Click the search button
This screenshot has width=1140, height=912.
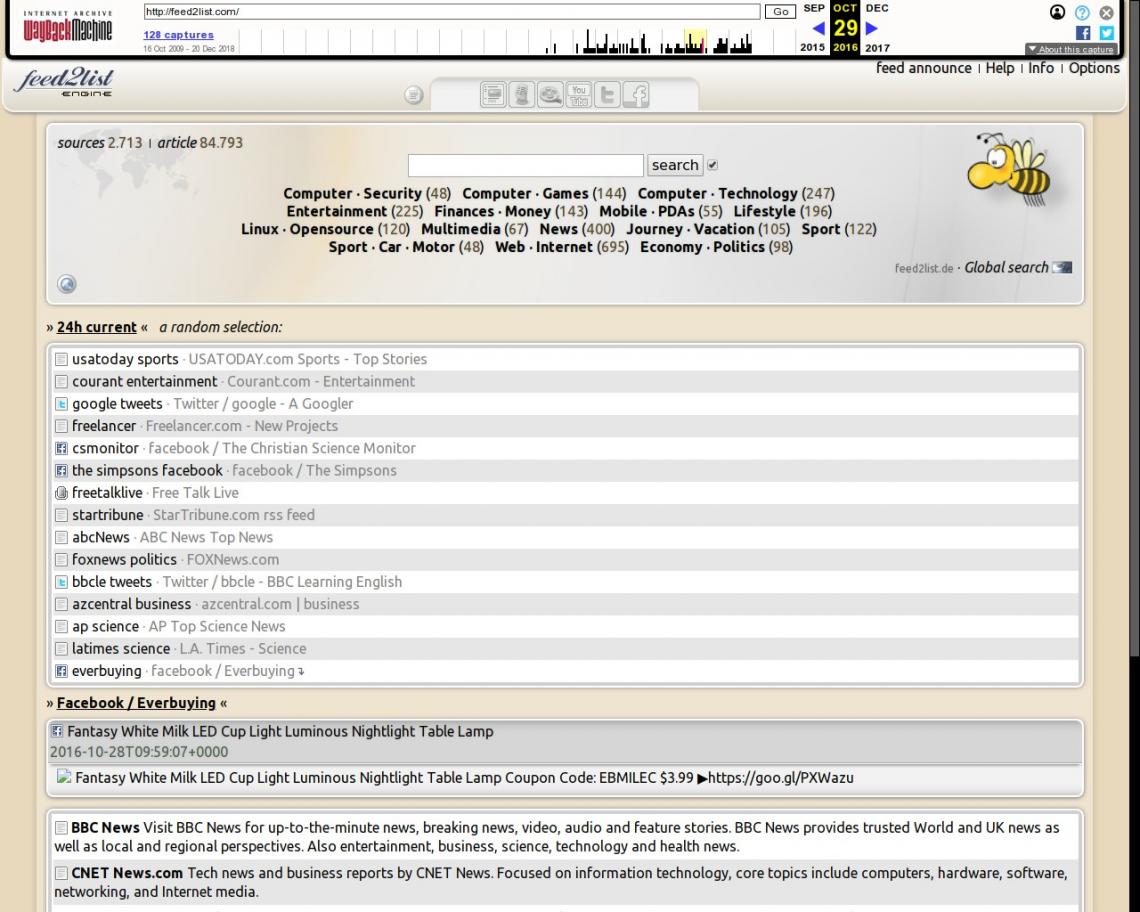tap(675, 165)
